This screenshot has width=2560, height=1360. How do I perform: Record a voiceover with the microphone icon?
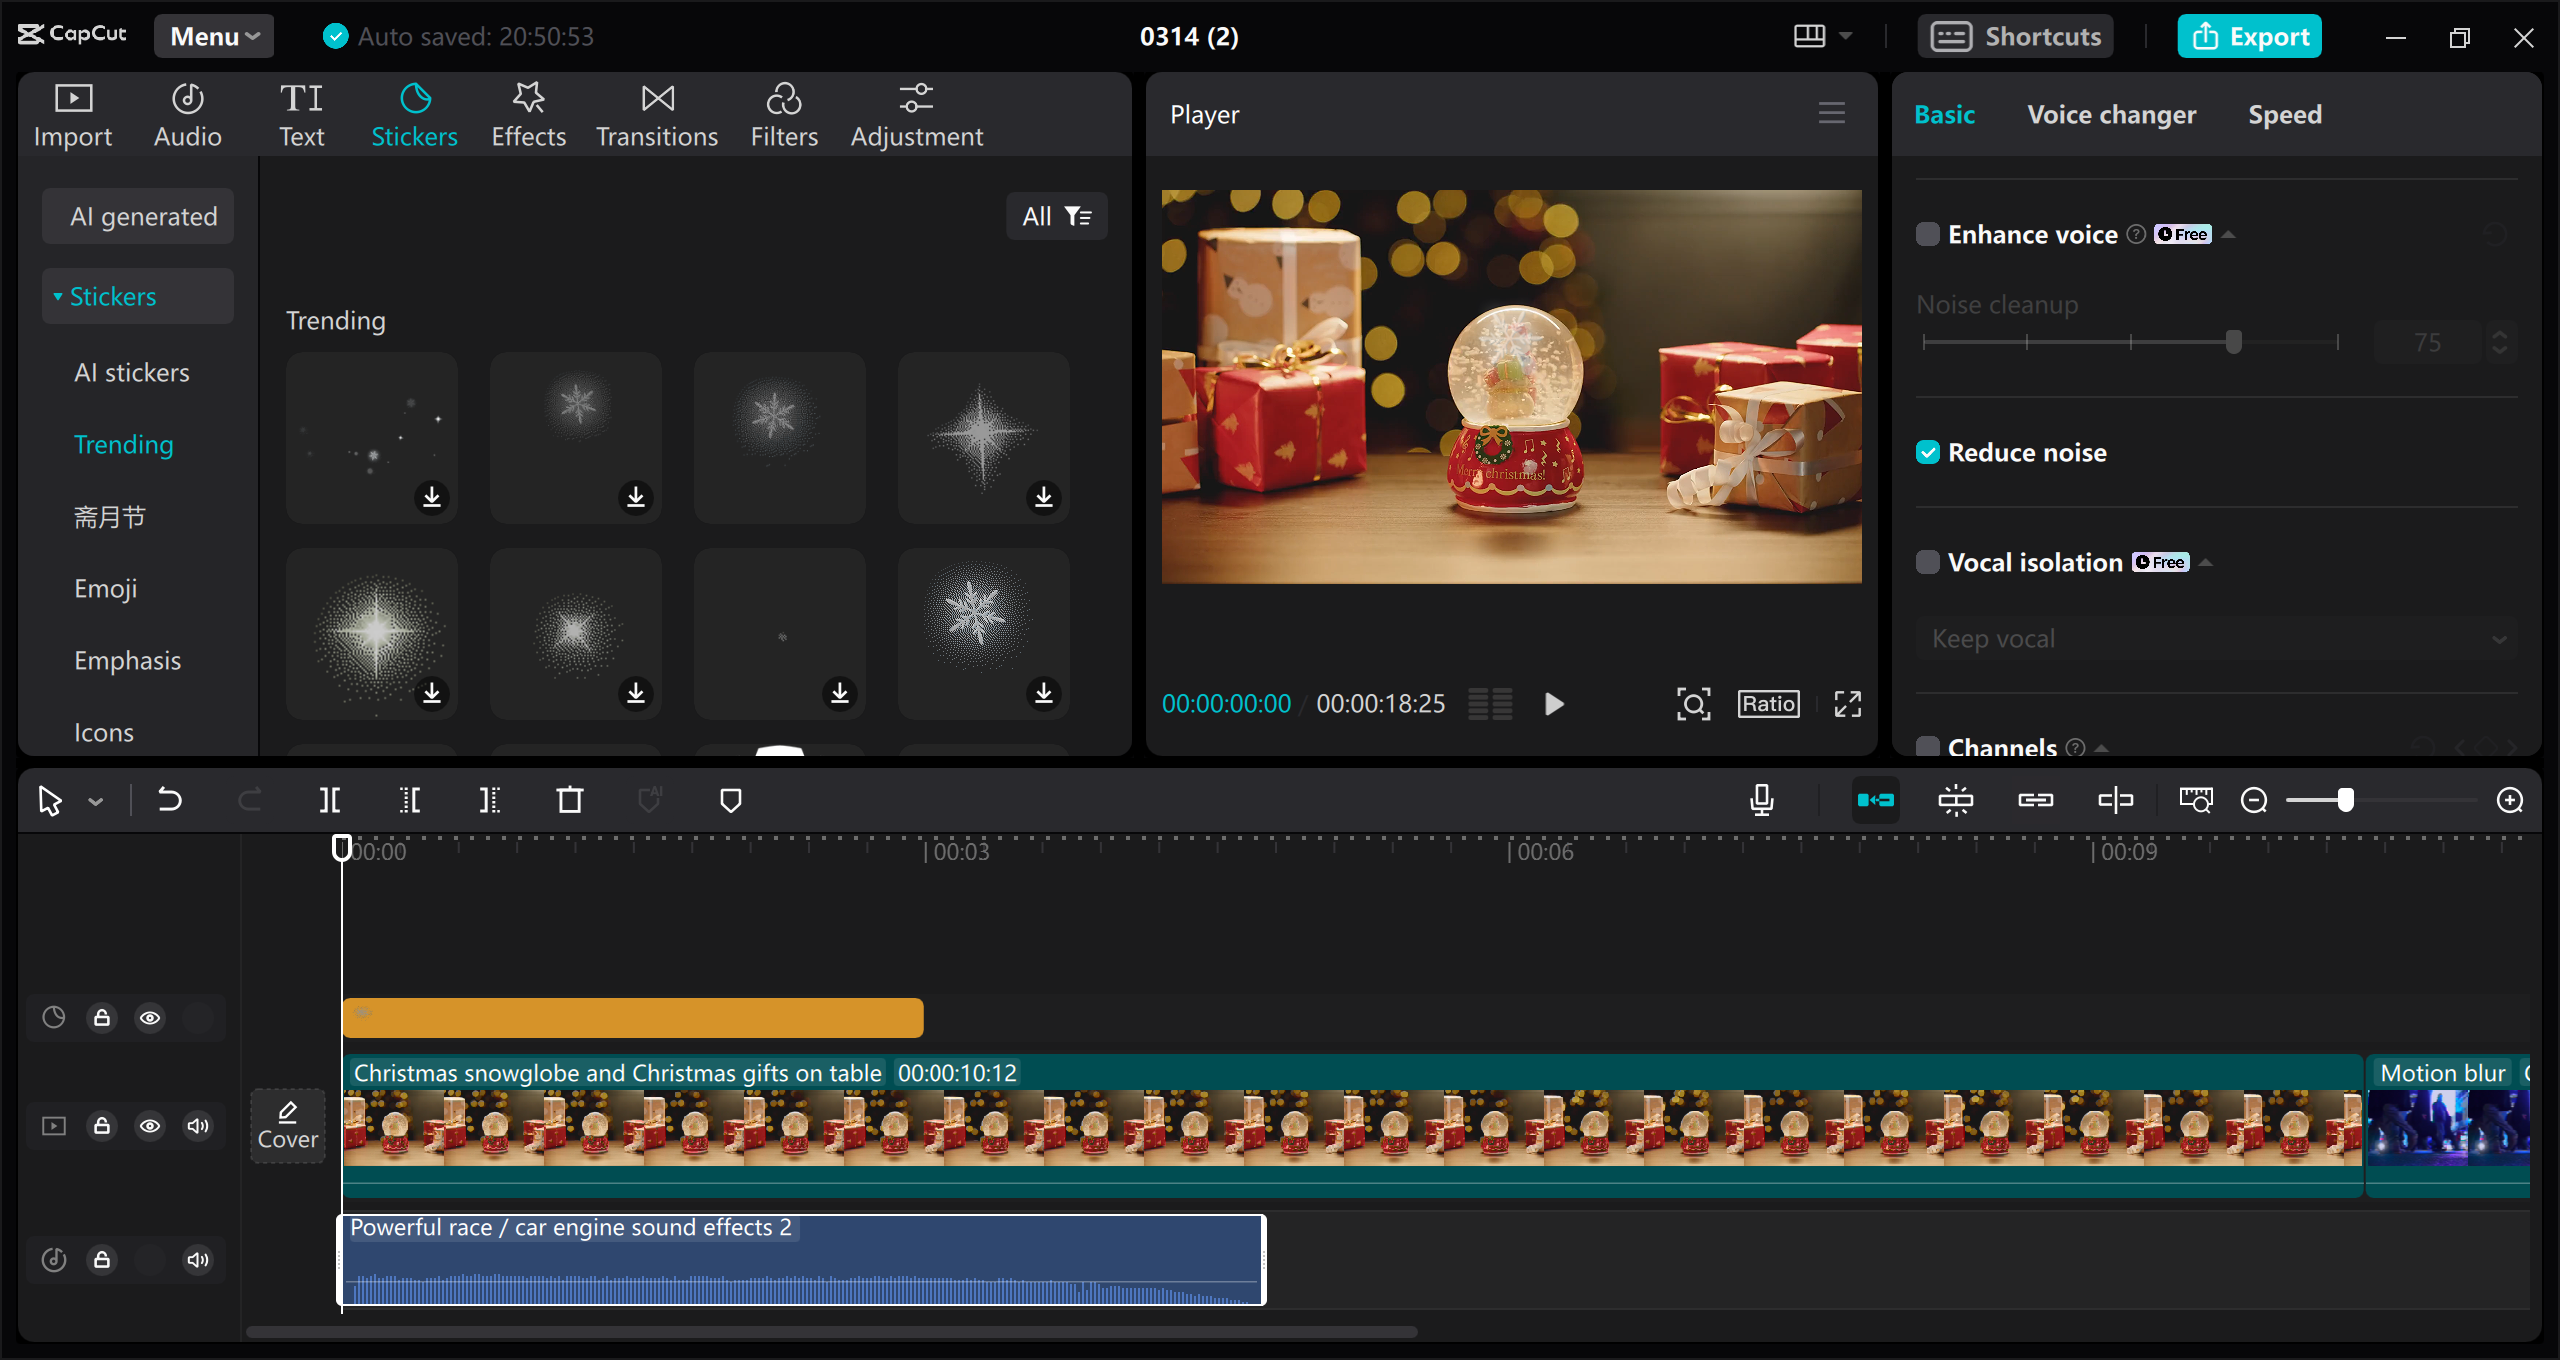click(x=1762, y=800)
